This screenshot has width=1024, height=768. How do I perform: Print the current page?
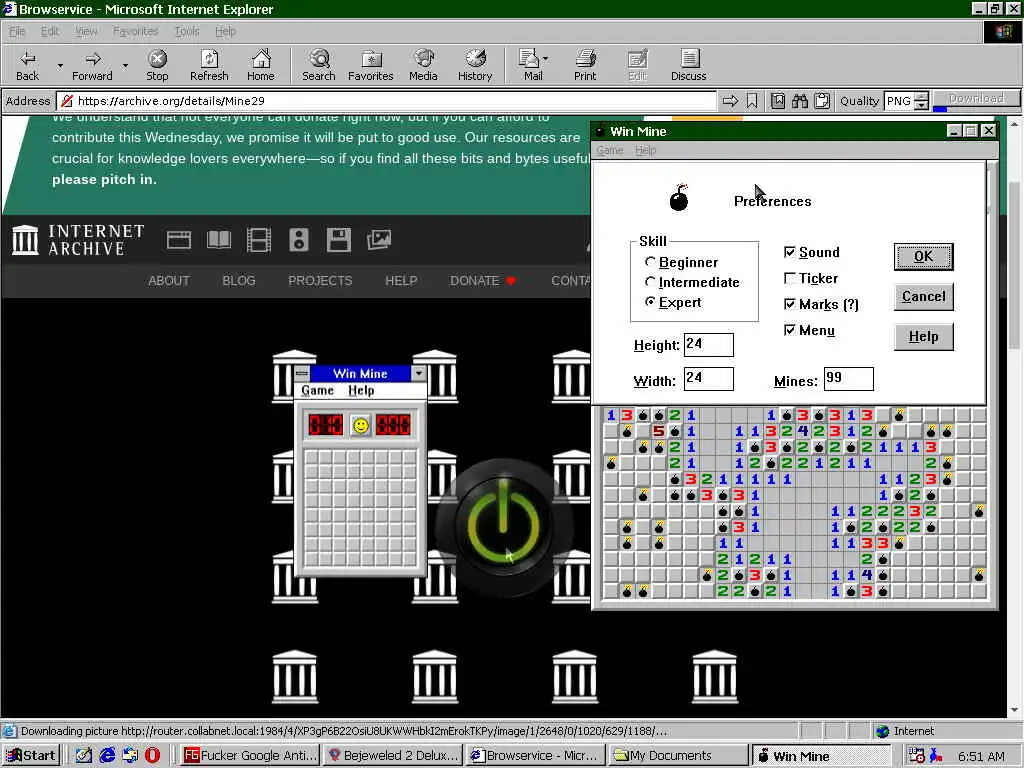pos(585,65)
